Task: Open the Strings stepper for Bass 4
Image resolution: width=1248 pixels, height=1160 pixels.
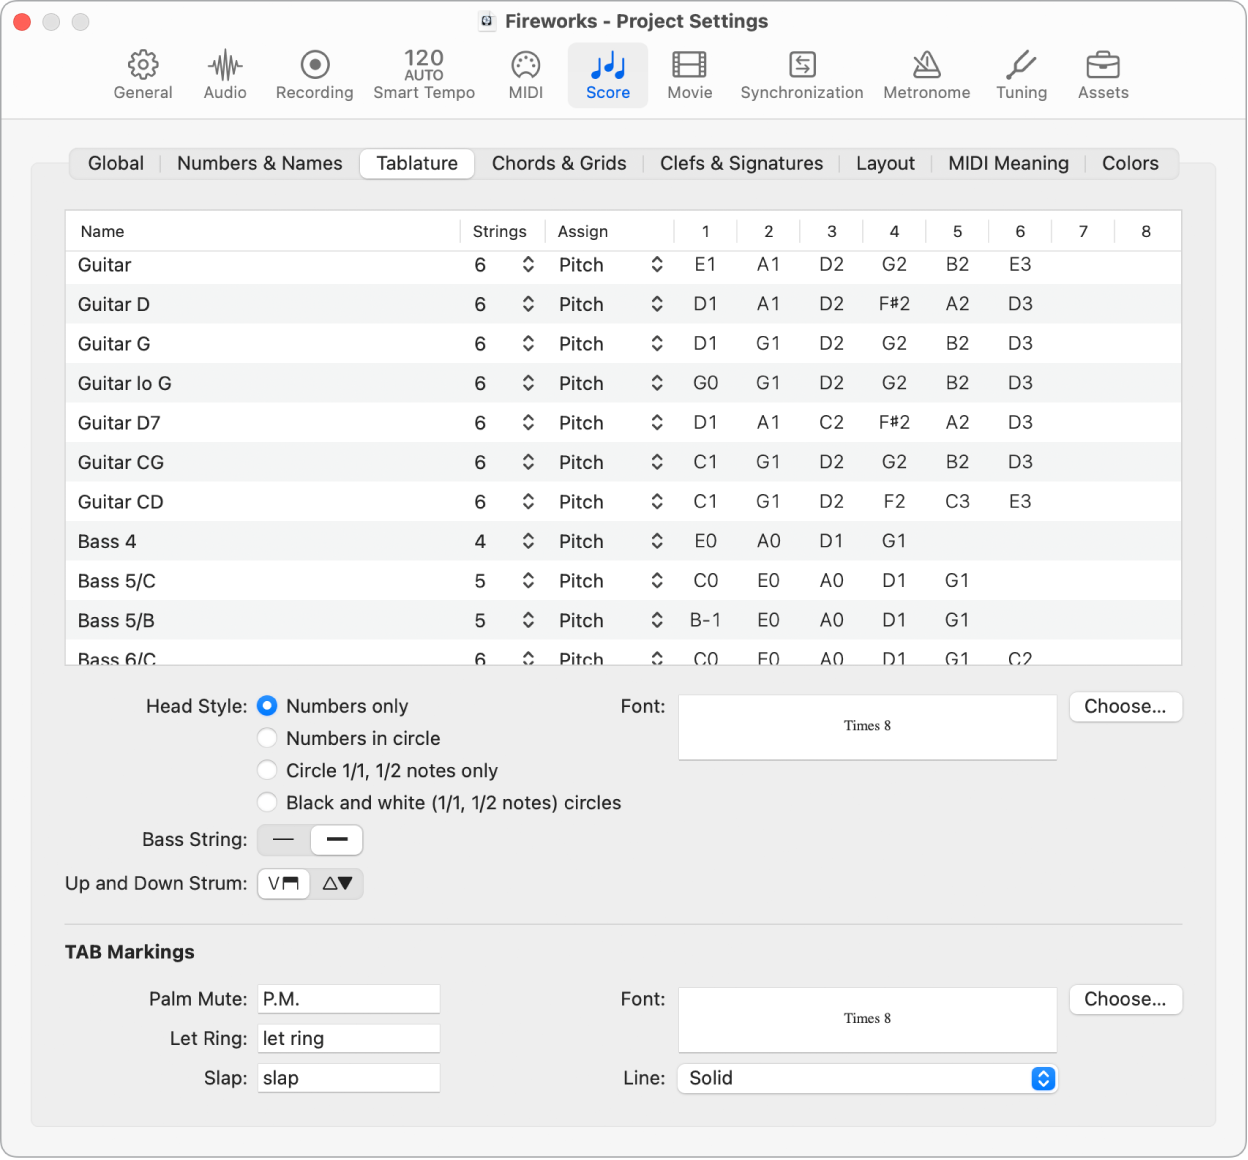Action: [527, 541]
